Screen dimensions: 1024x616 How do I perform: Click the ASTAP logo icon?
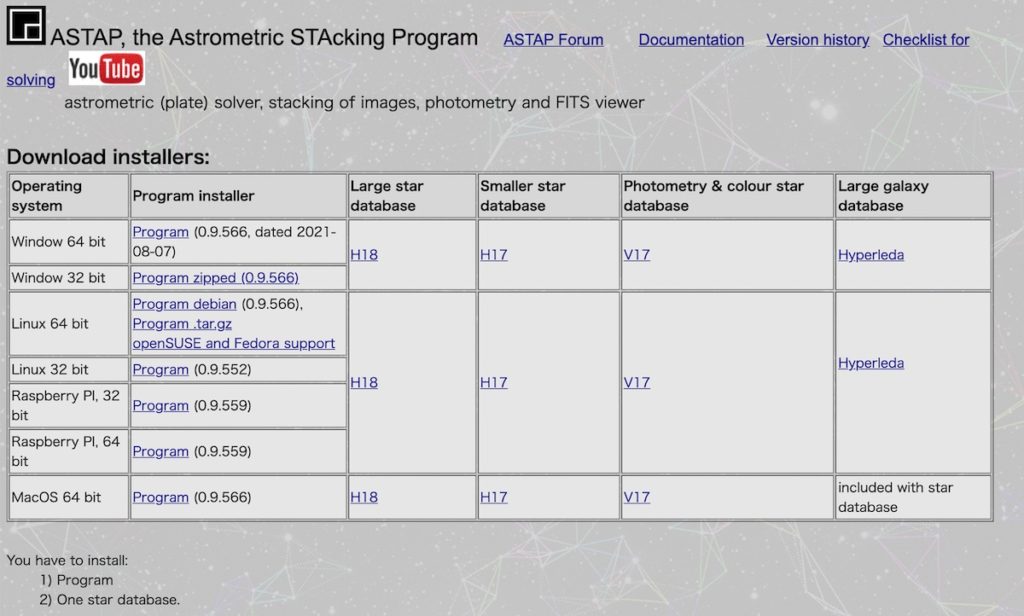(x=26, y=26)
